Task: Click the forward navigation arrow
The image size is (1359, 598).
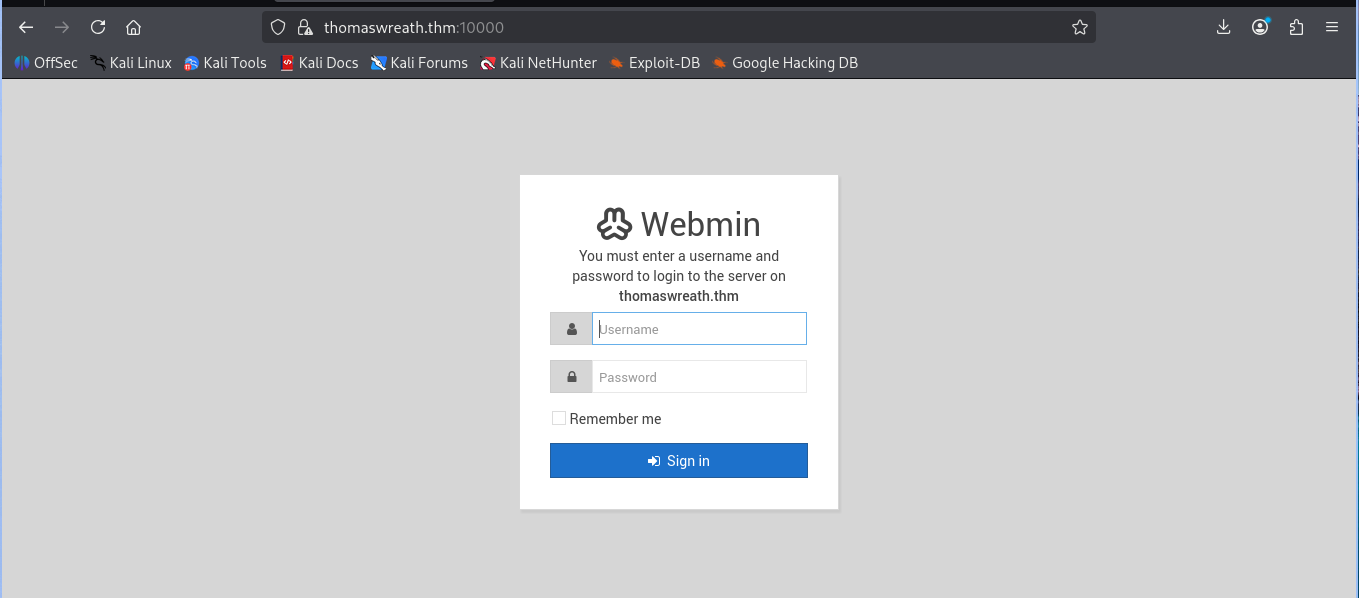Action: point(62,27)
